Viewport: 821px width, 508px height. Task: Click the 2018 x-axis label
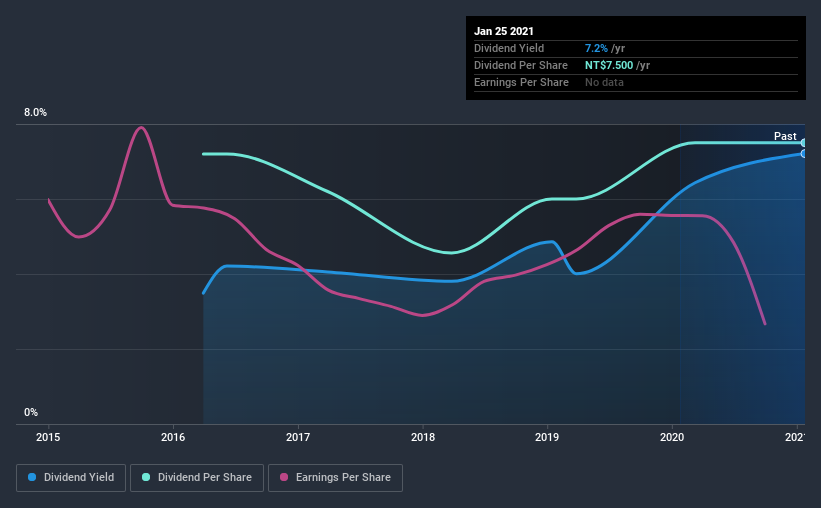click(x=423, y=437)
